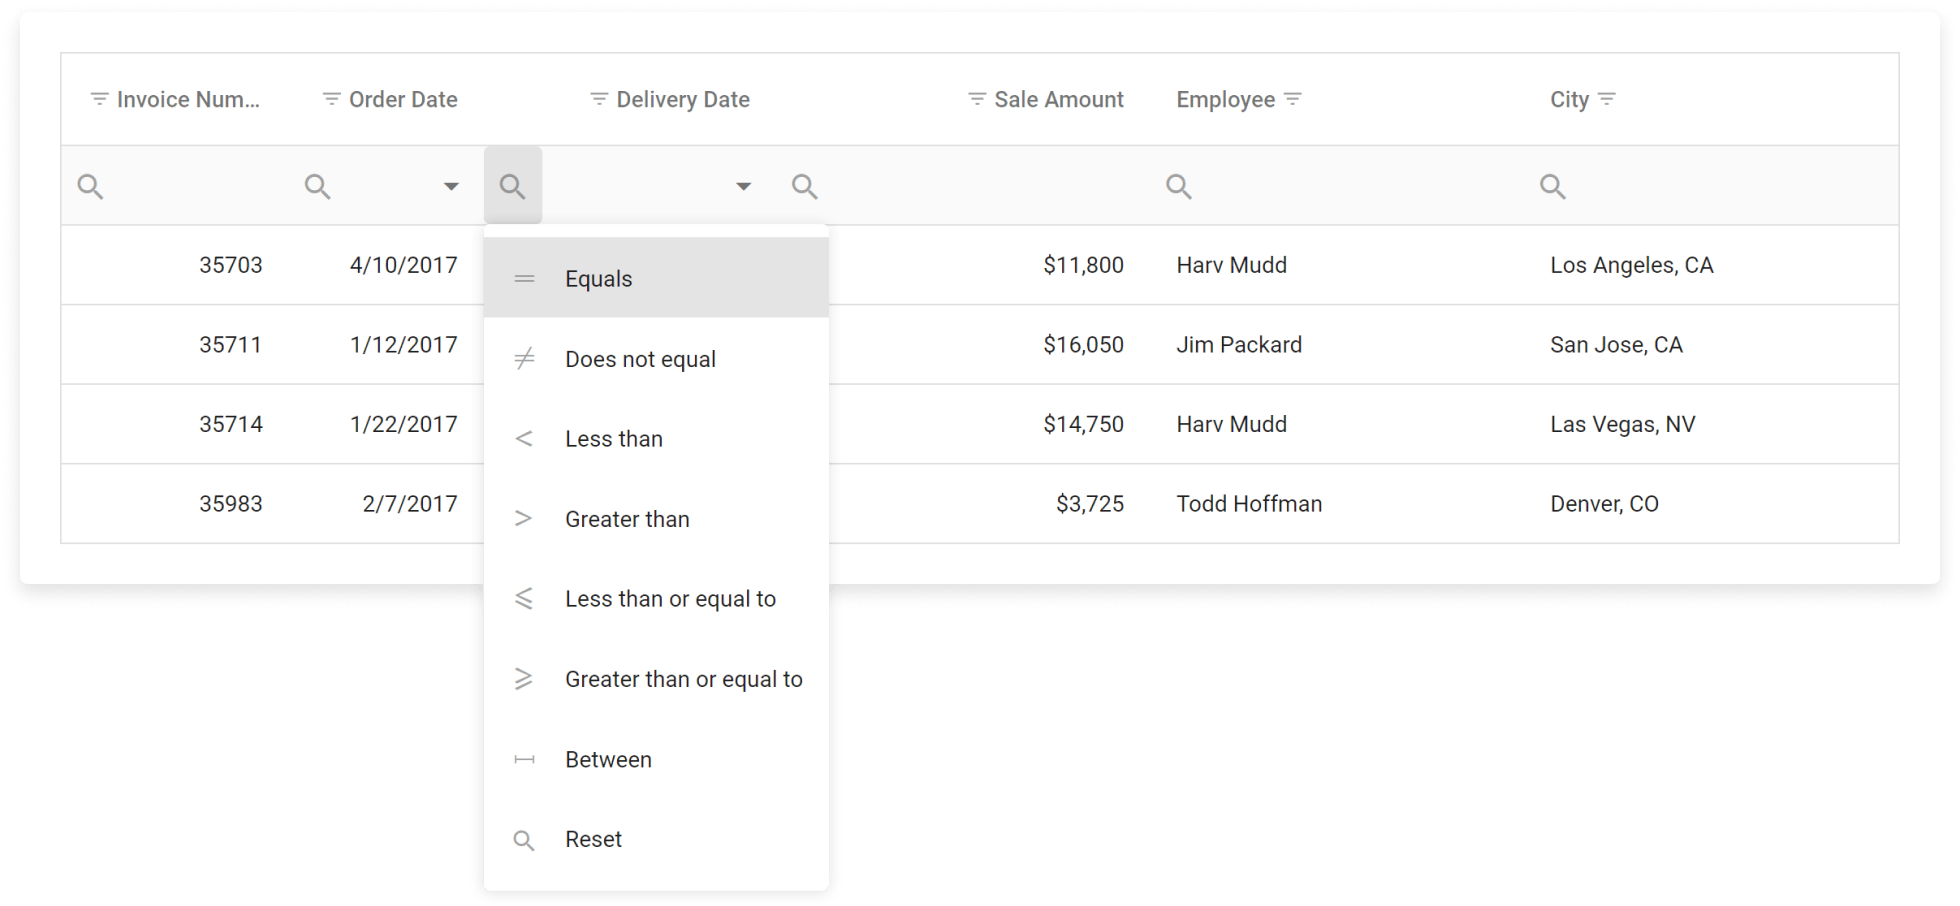Open the filter icon on Invoice Number column
This screenshot has width=1960, height=906.
point(98,99)
